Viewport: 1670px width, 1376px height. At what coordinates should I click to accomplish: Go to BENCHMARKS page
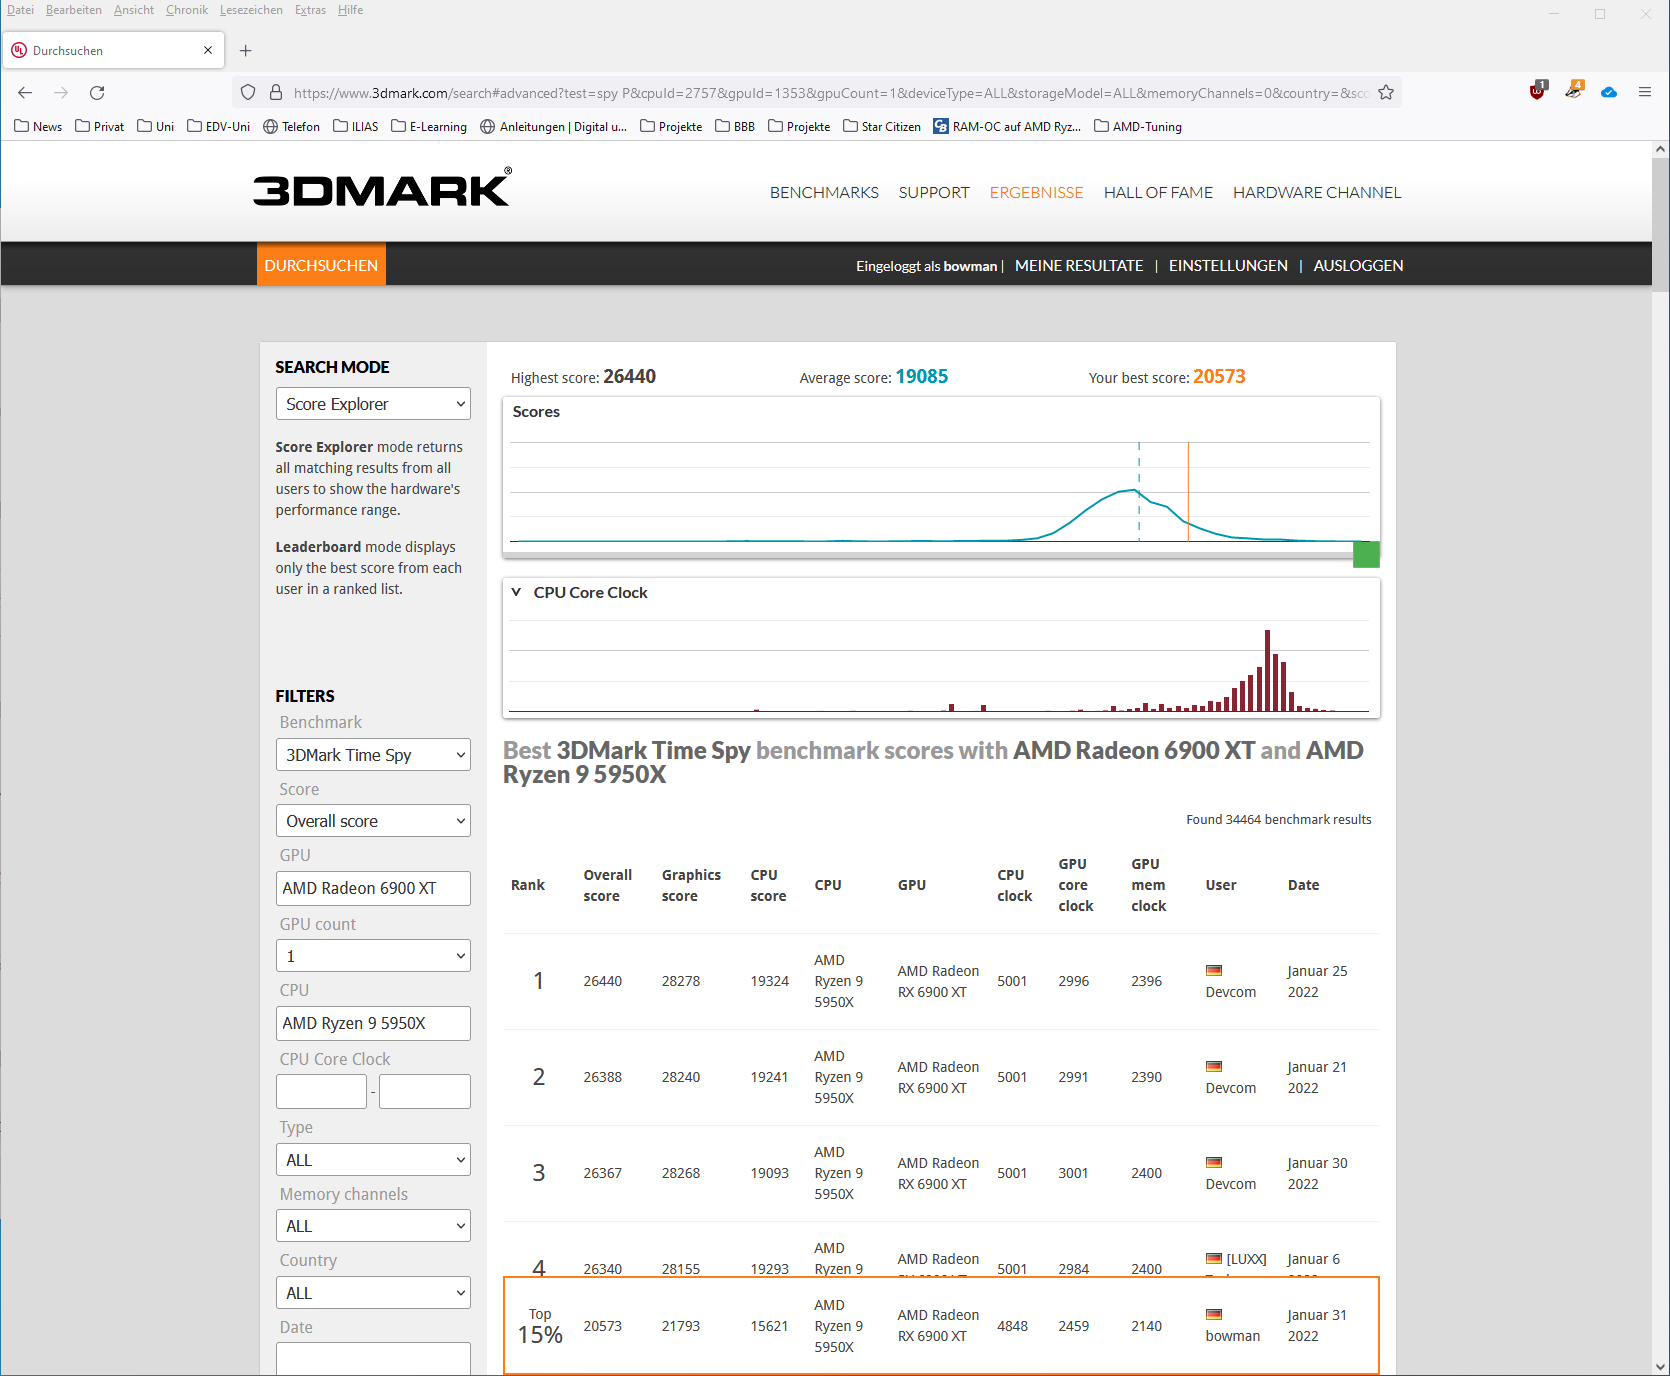tap(824, 193)
